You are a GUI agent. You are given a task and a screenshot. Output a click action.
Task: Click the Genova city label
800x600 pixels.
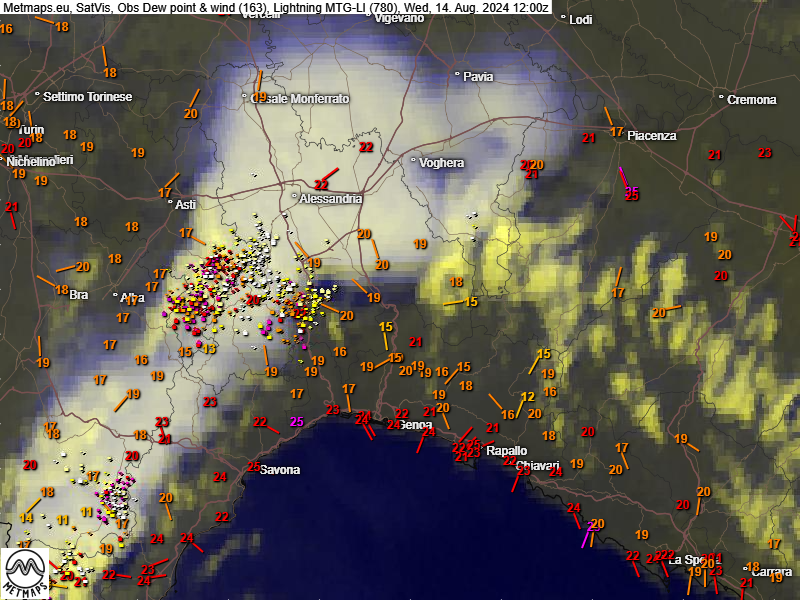tap(415, 425)
